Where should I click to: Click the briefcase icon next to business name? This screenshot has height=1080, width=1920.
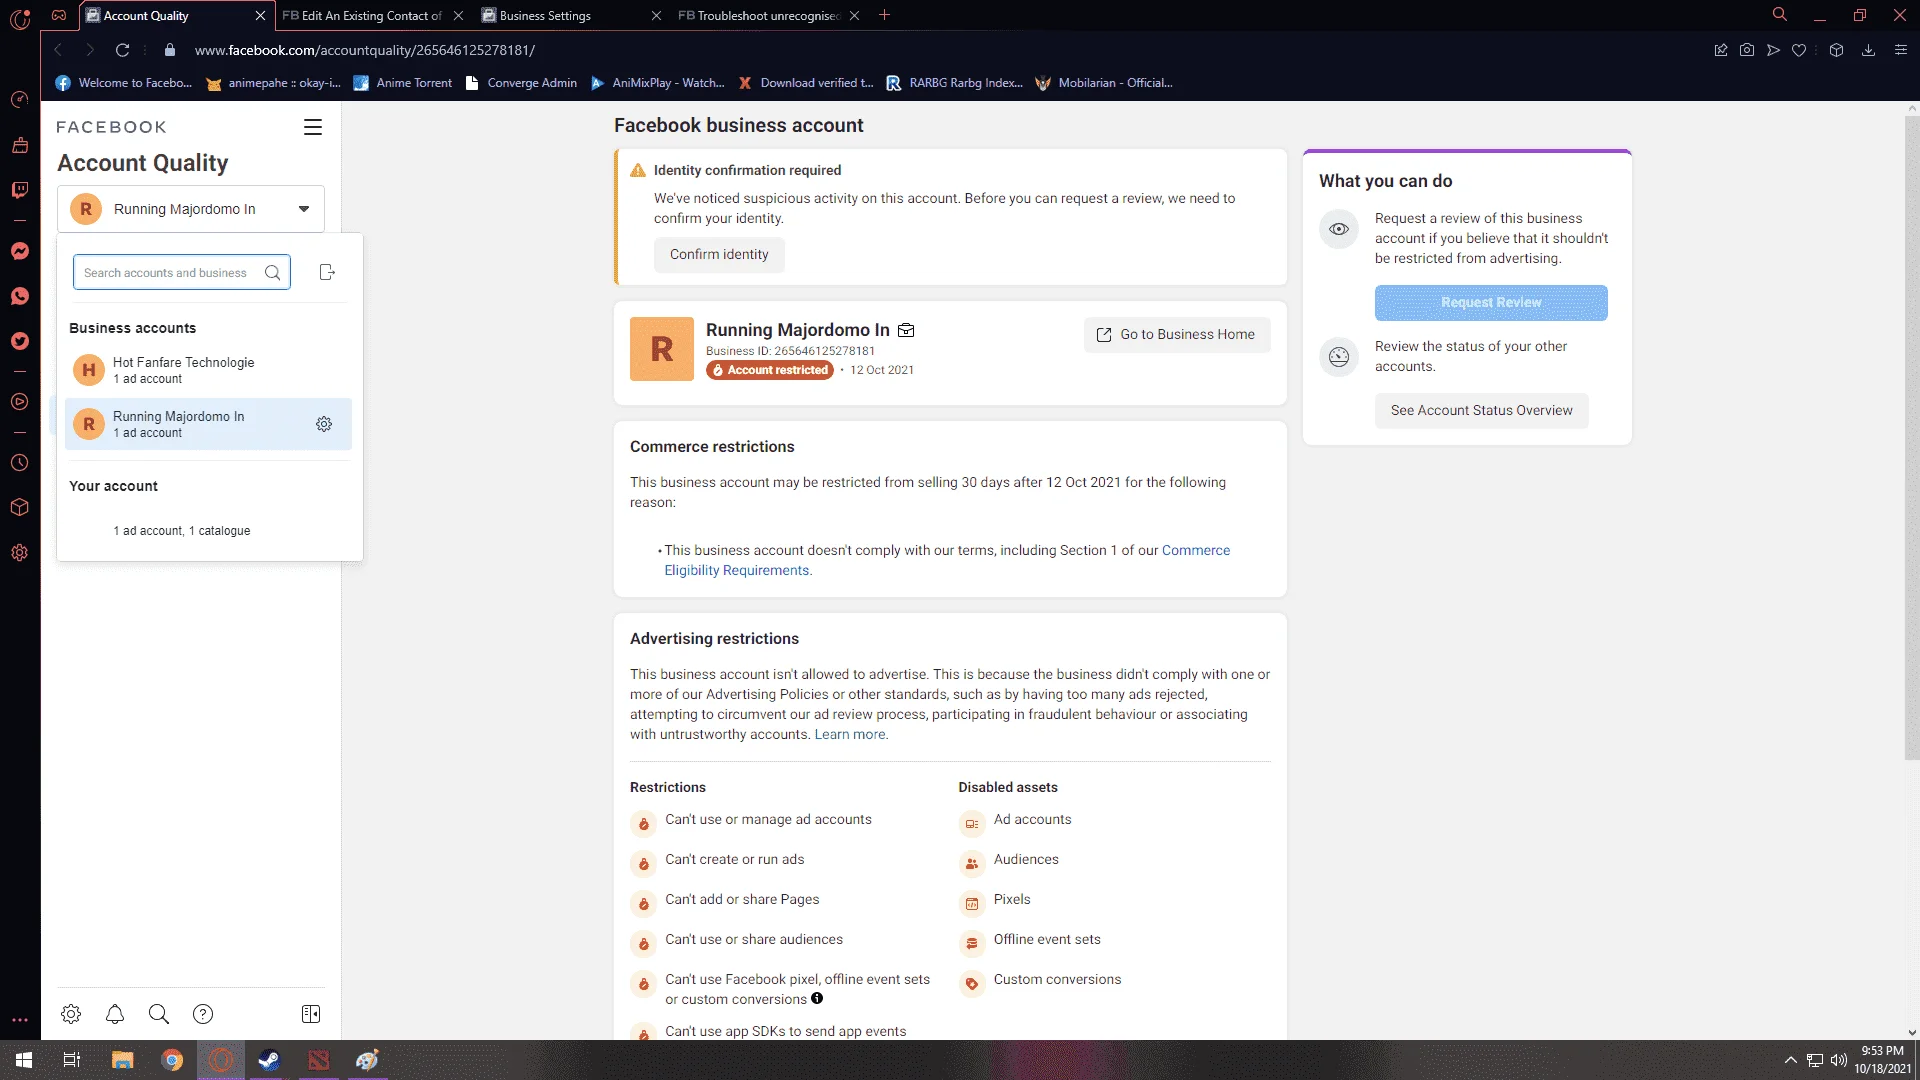click(x=906, y=330)
